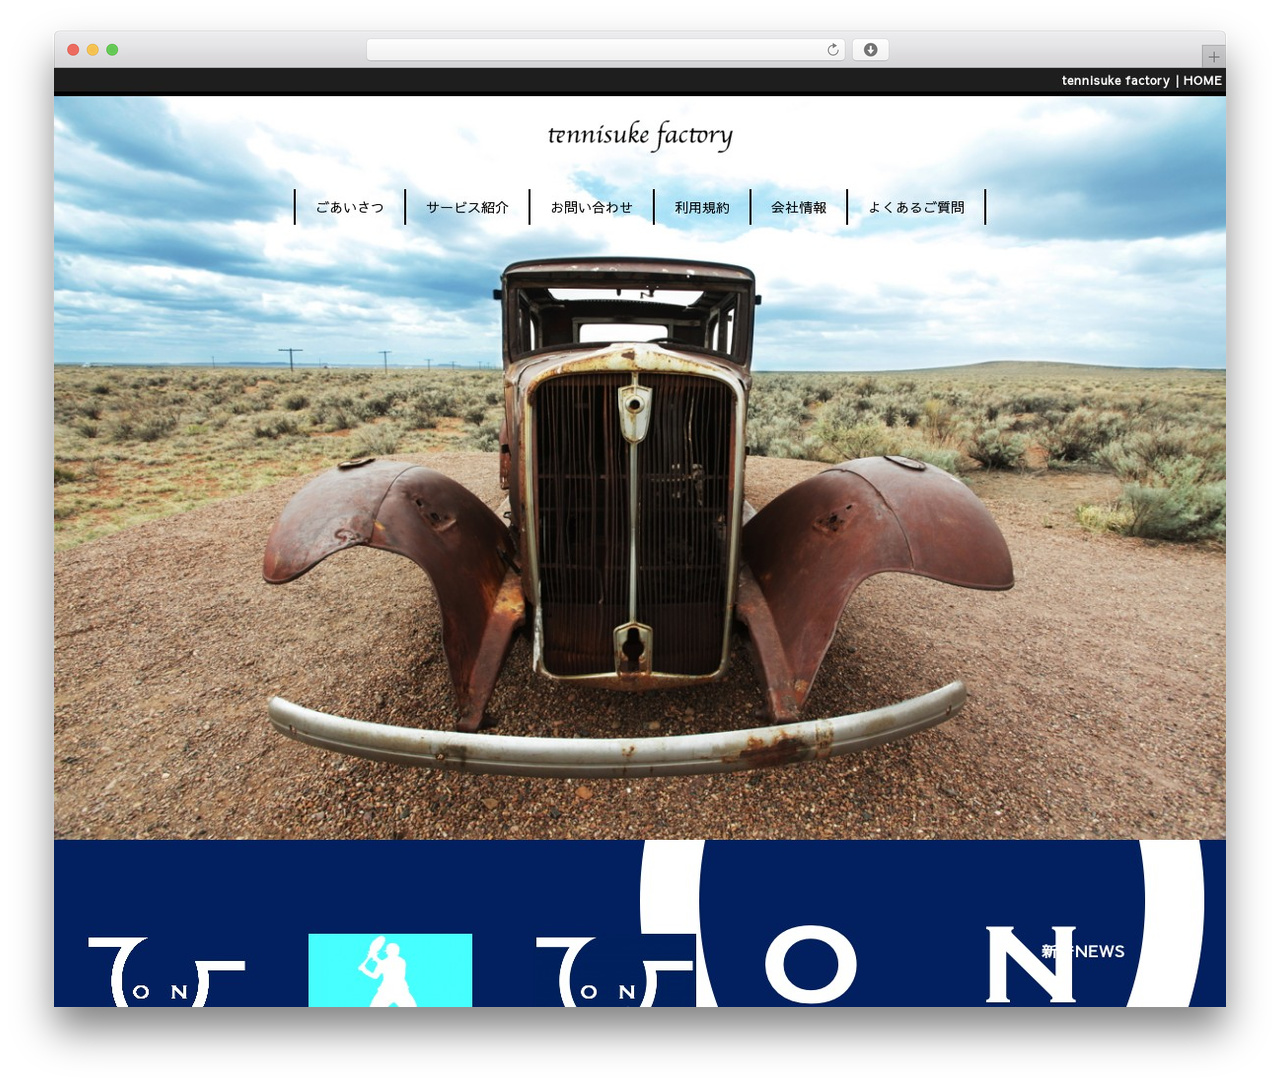Open a new tab with plus button

pos(1214,57)
